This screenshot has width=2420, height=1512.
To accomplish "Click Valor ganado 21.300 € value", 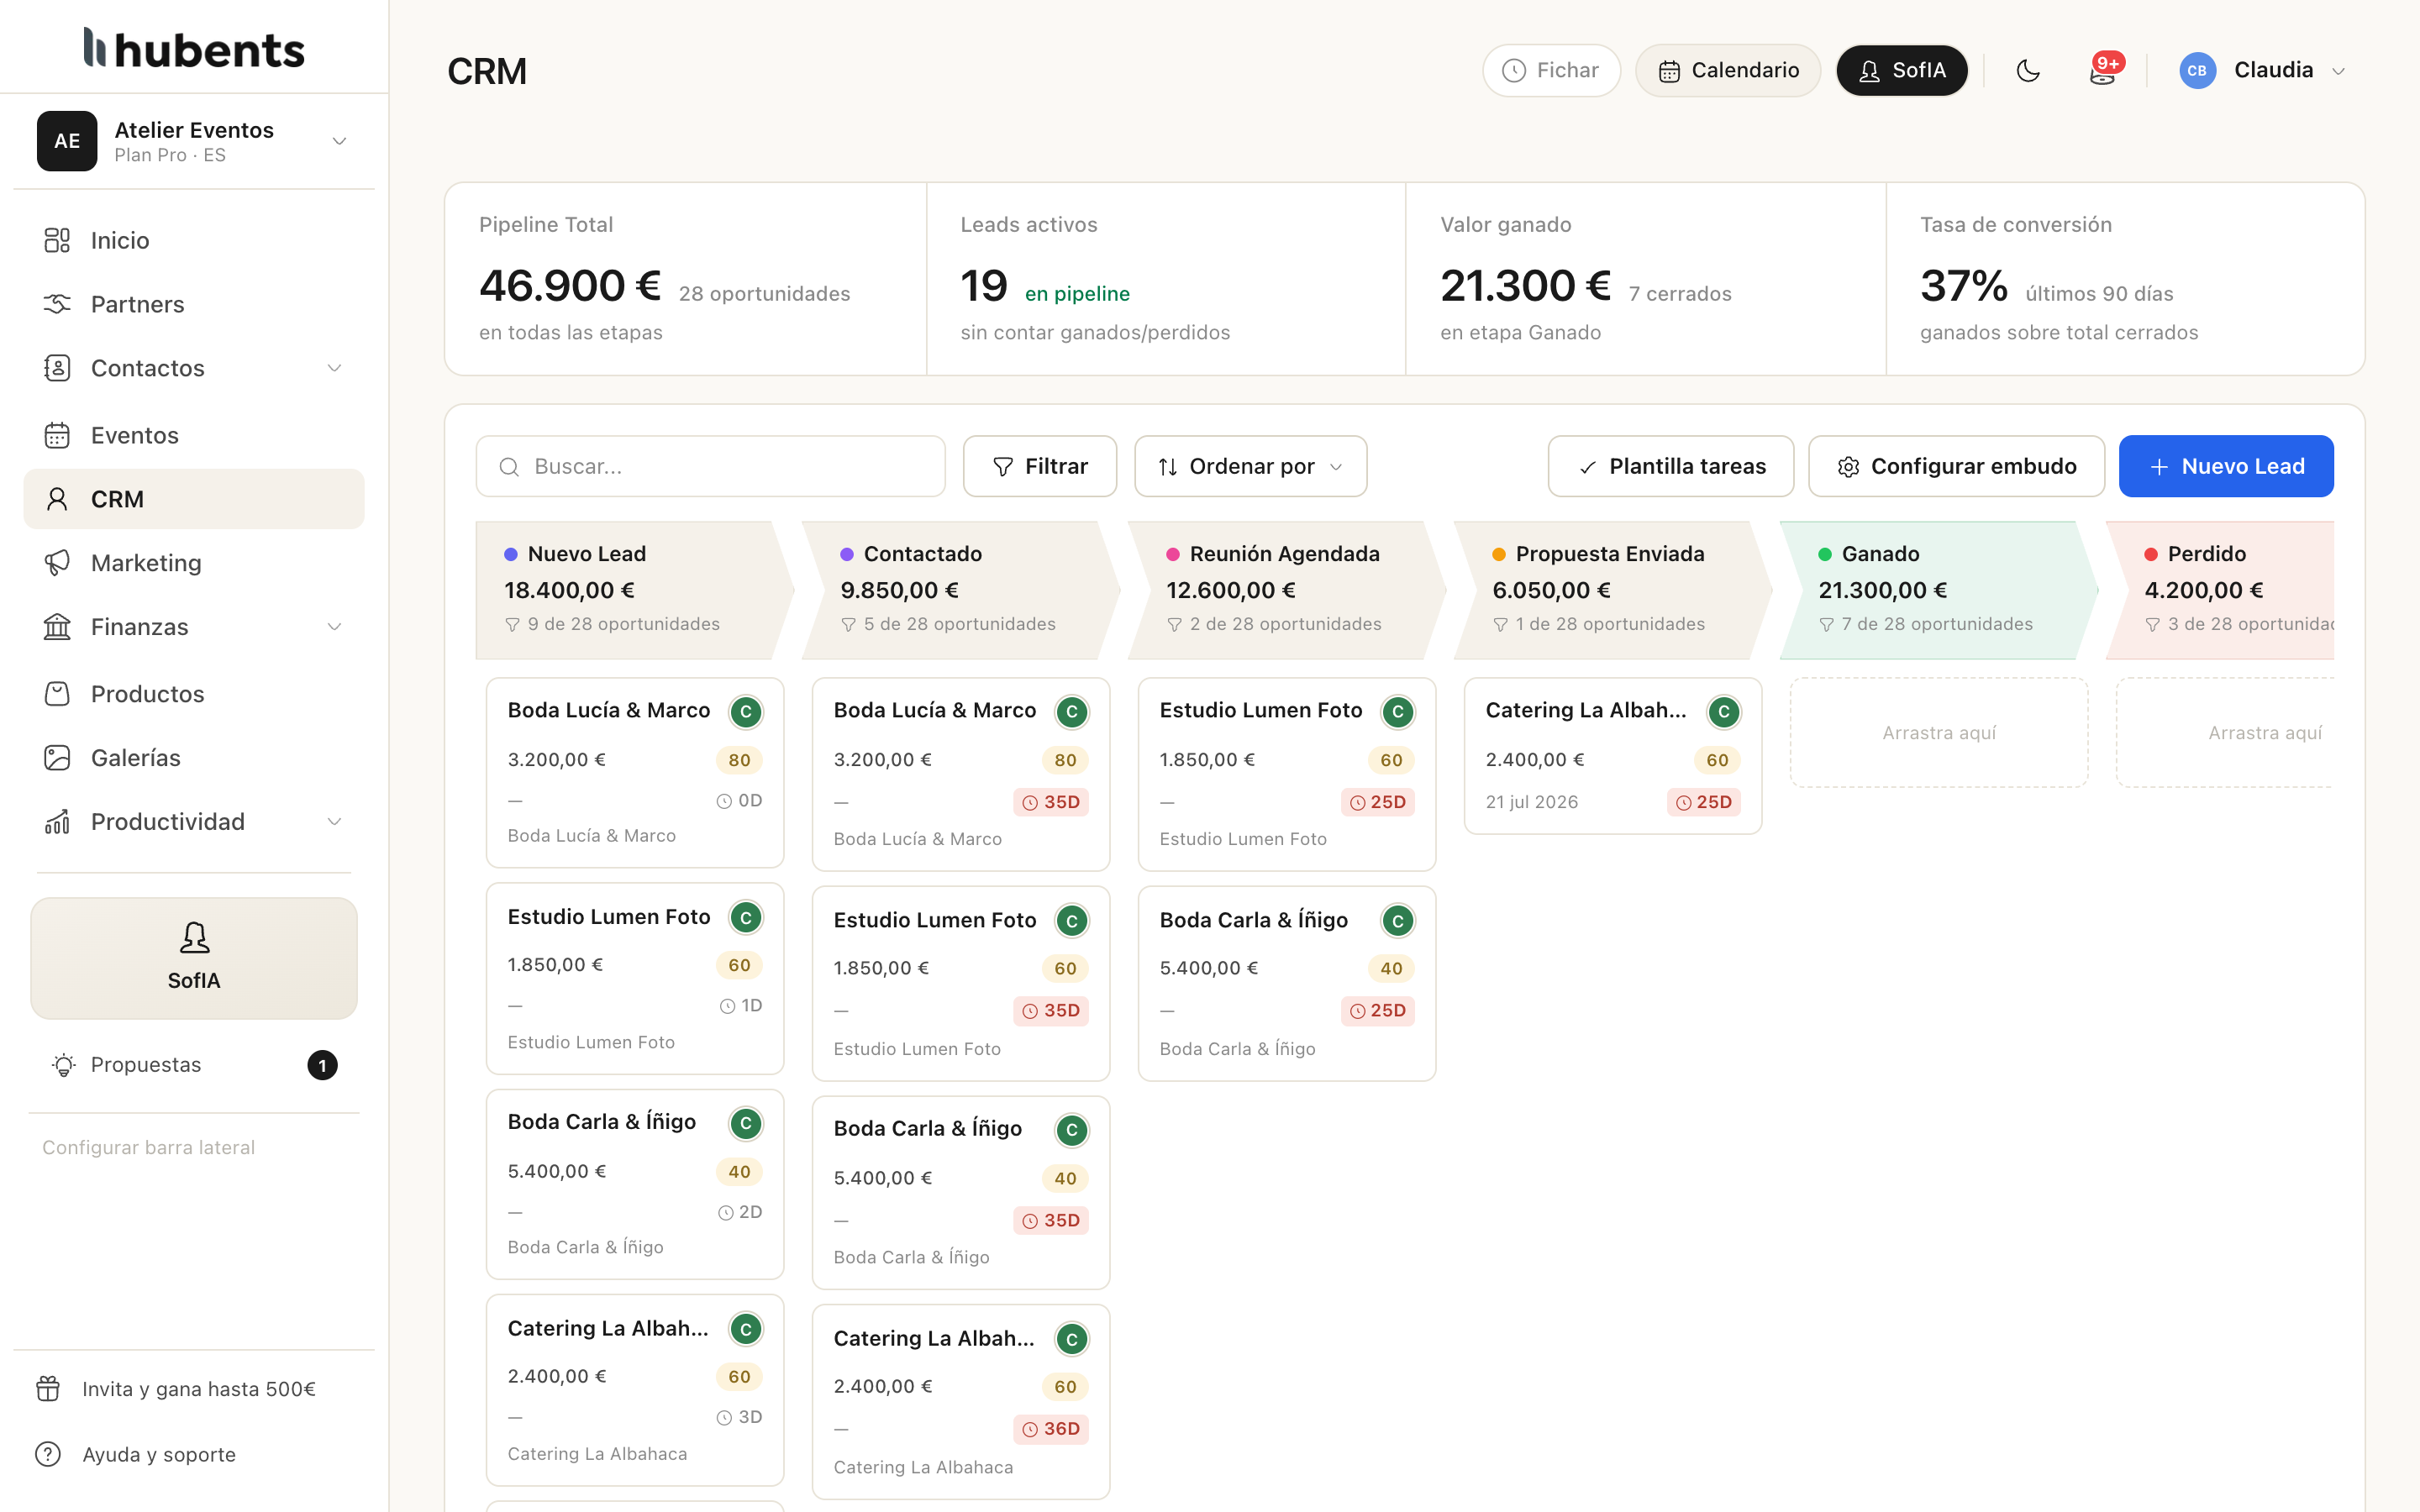I will [1525, 286].
